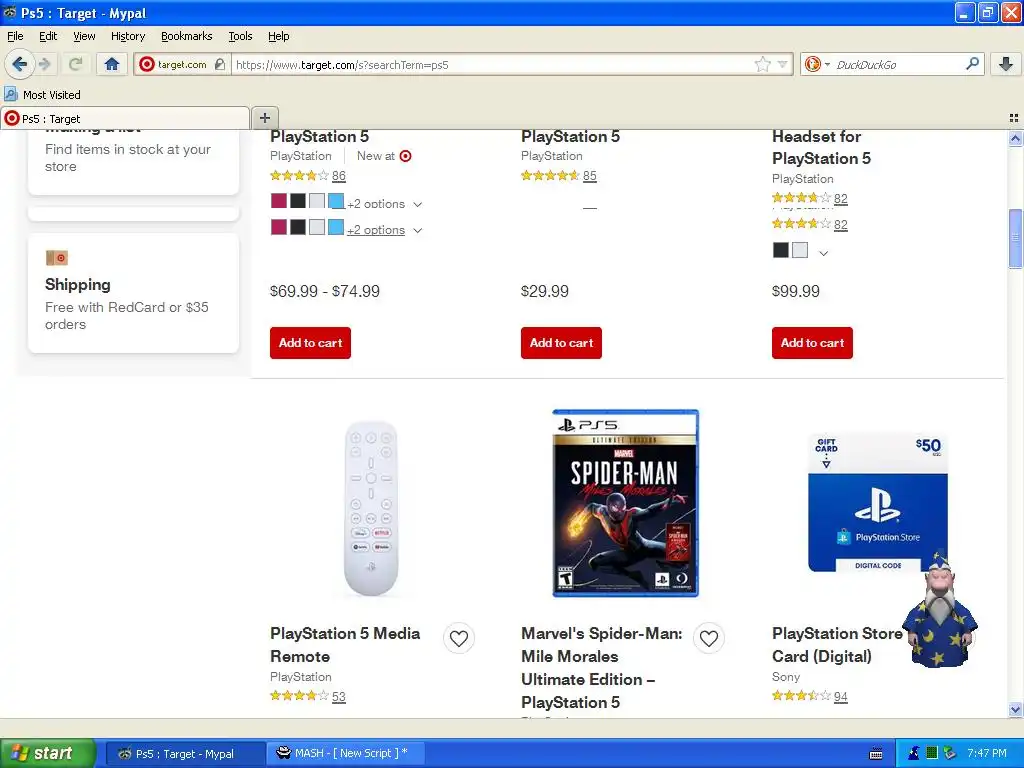Click the DuckDuckGo search field
Screen dimensions: 1024x768
(897, 64)
